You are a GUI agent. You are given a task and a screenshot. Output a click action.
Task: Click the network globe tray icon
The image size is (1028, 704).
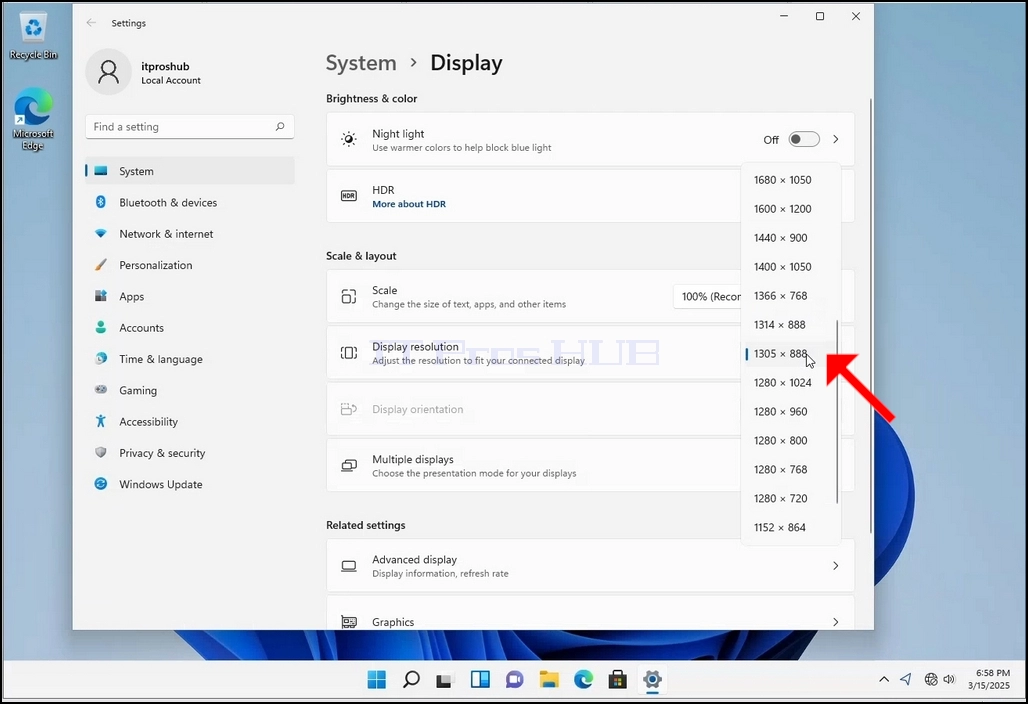click(x=930, y=679)
